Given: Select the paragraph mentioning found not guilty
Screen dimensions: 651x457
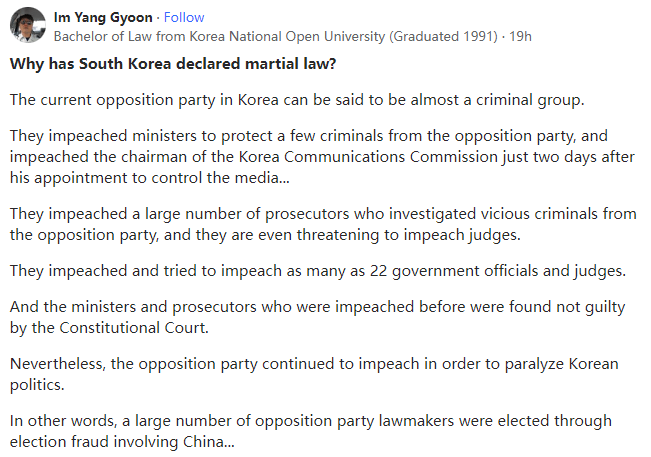Looking at the screenshot, I should tap(317, 318).
